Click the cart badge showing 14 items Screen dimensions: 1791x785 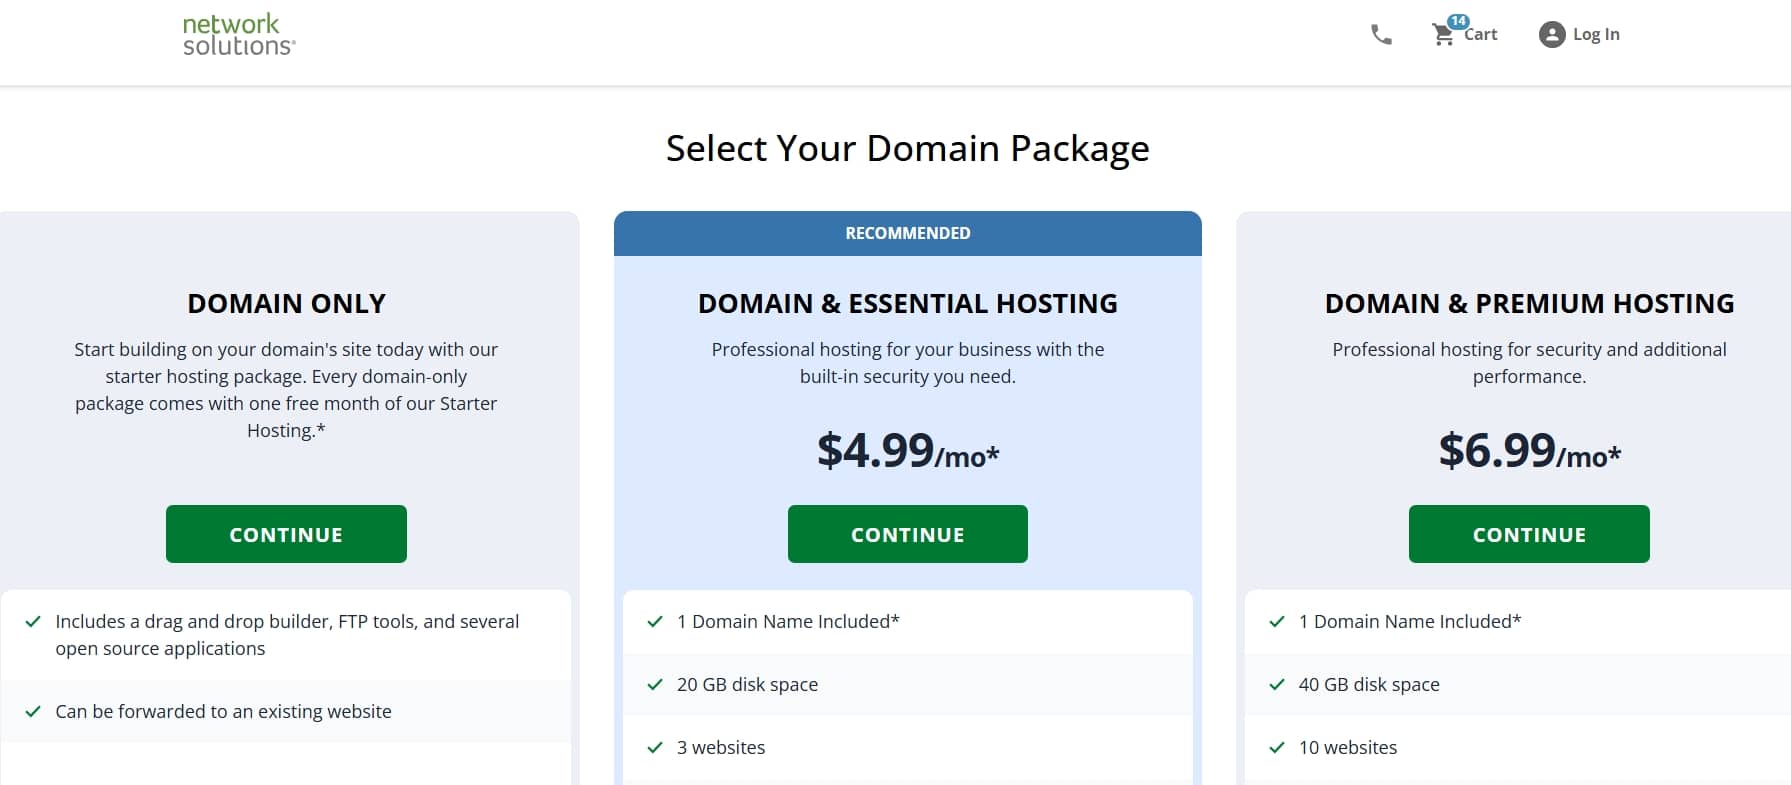[x=1459, y=20]
